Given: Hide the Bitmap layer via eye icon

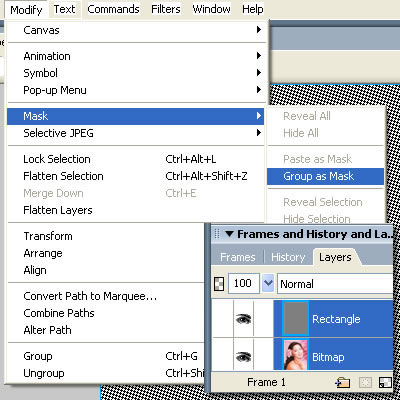Looking at the screenshot, I should (x=243, y=357).
